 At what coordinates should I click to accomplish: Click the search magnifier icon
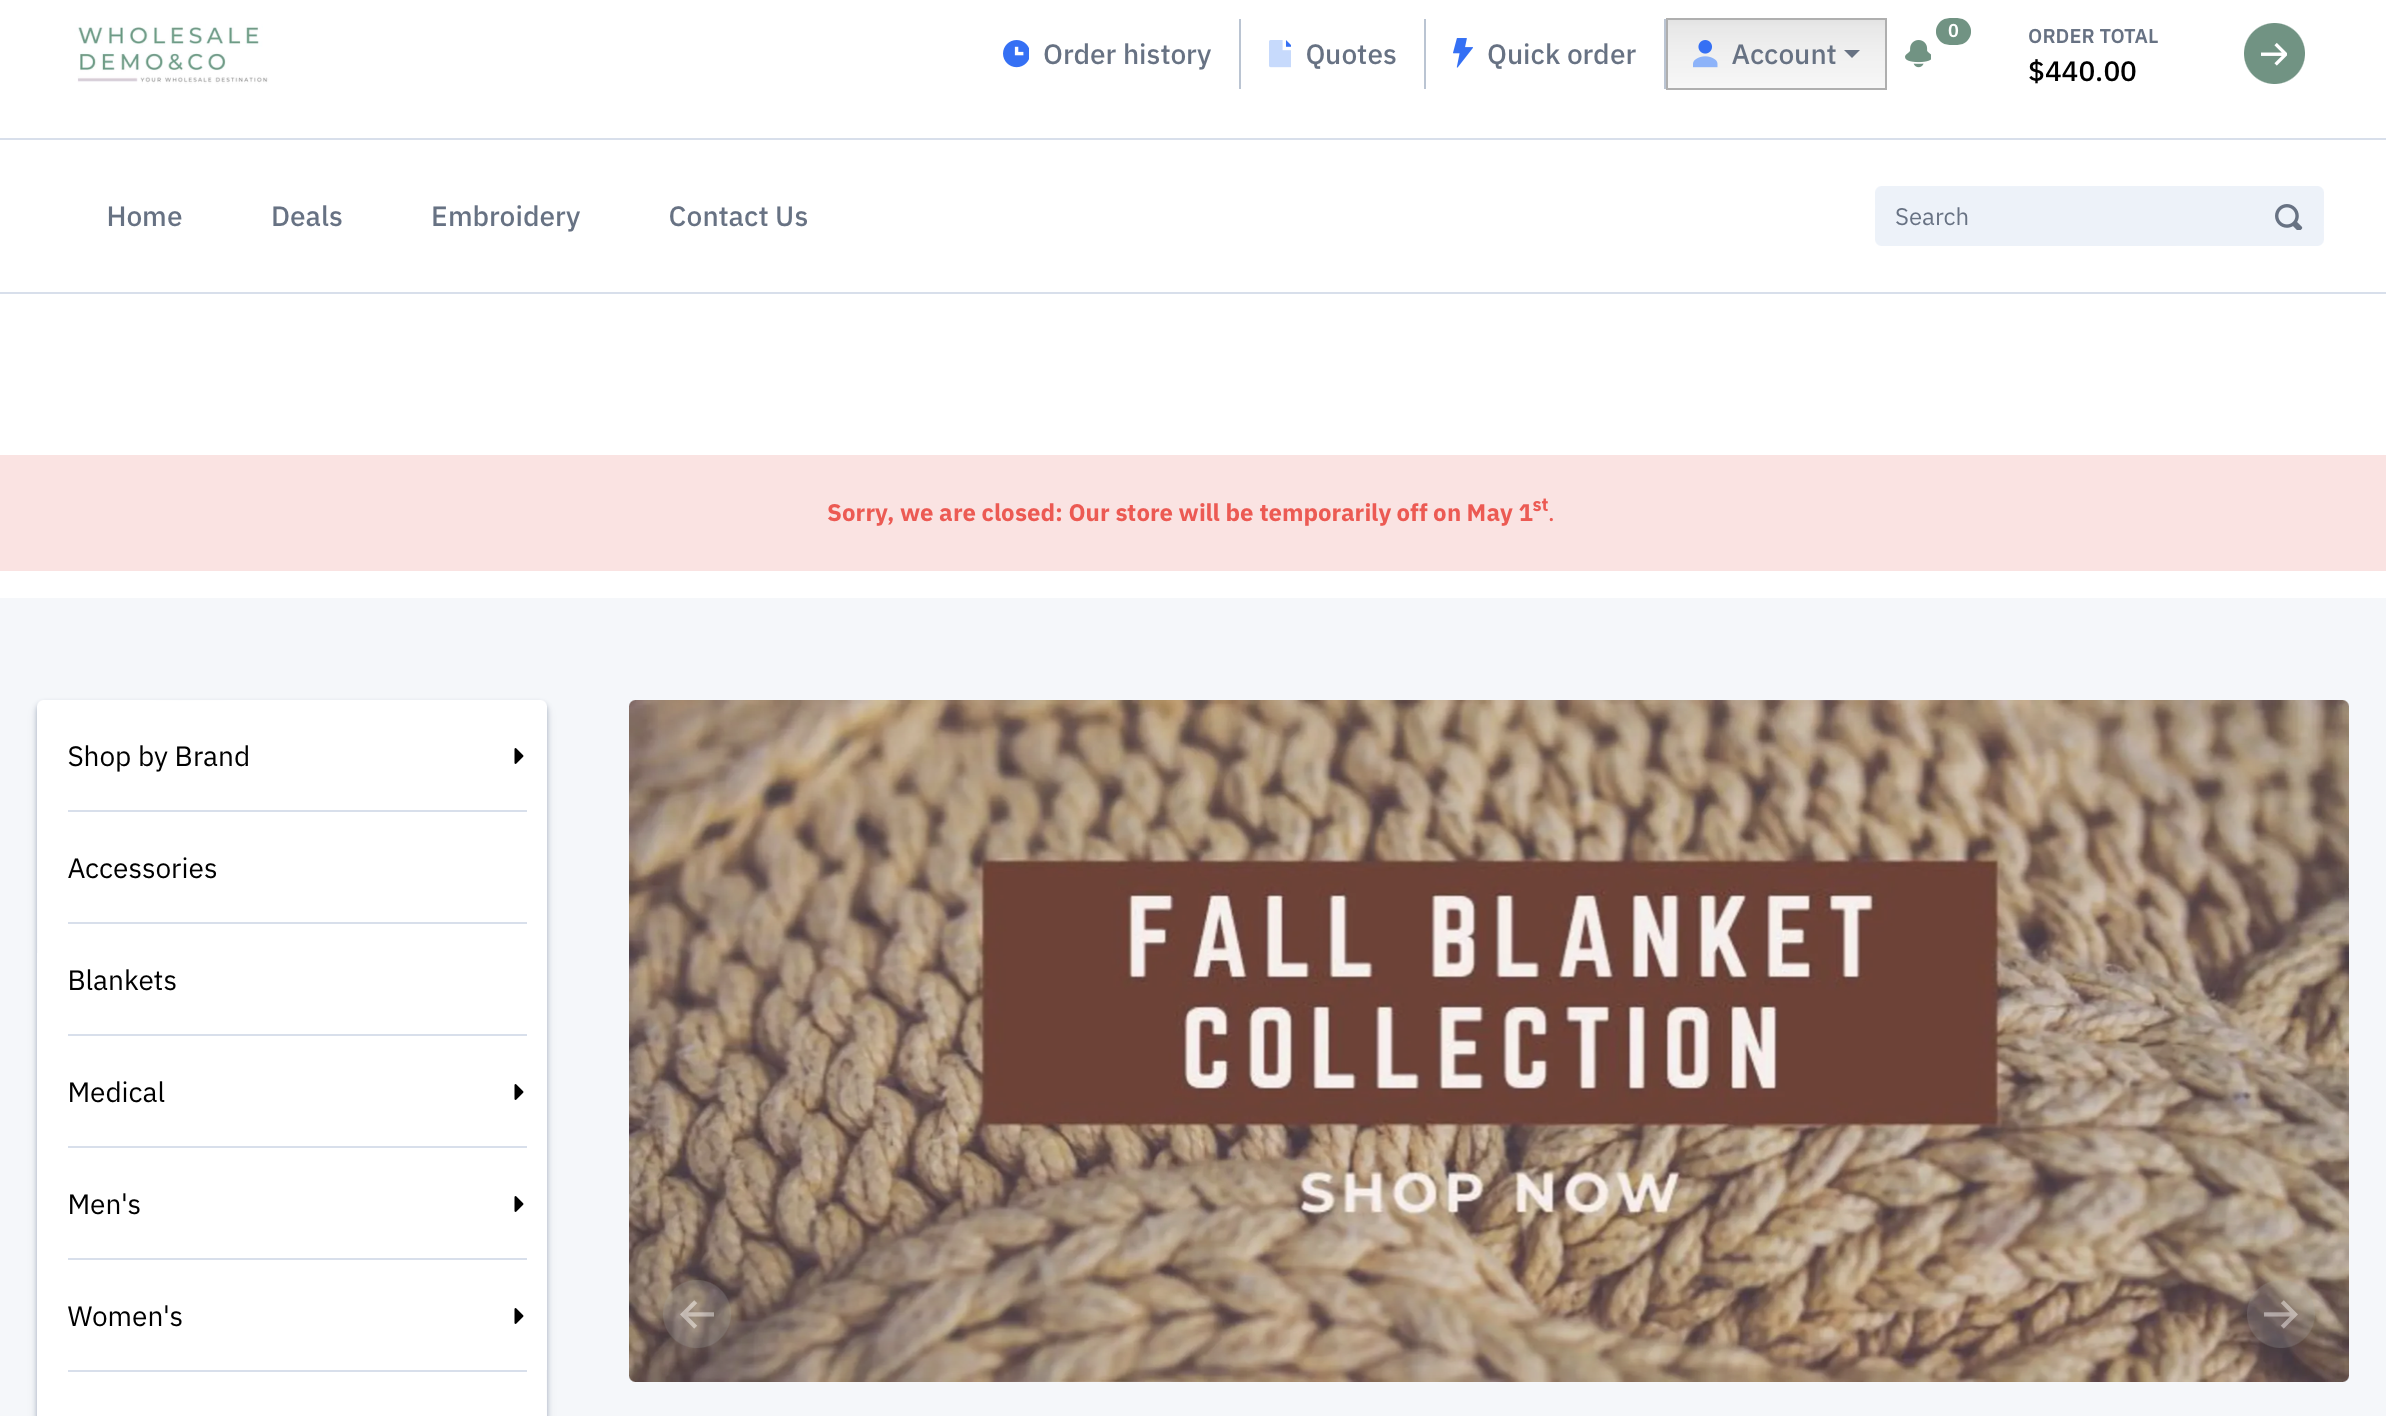click(2288, 216)
